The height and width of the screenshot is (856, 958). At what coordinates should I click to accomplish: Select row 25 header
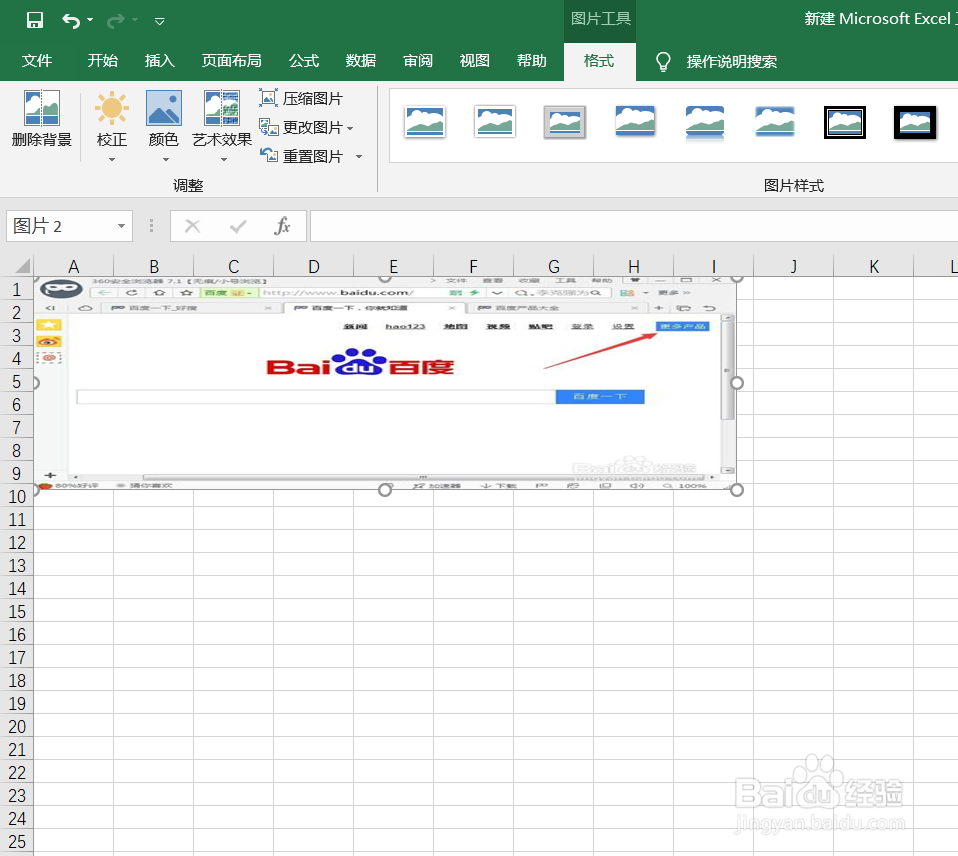tap(17, 841)
